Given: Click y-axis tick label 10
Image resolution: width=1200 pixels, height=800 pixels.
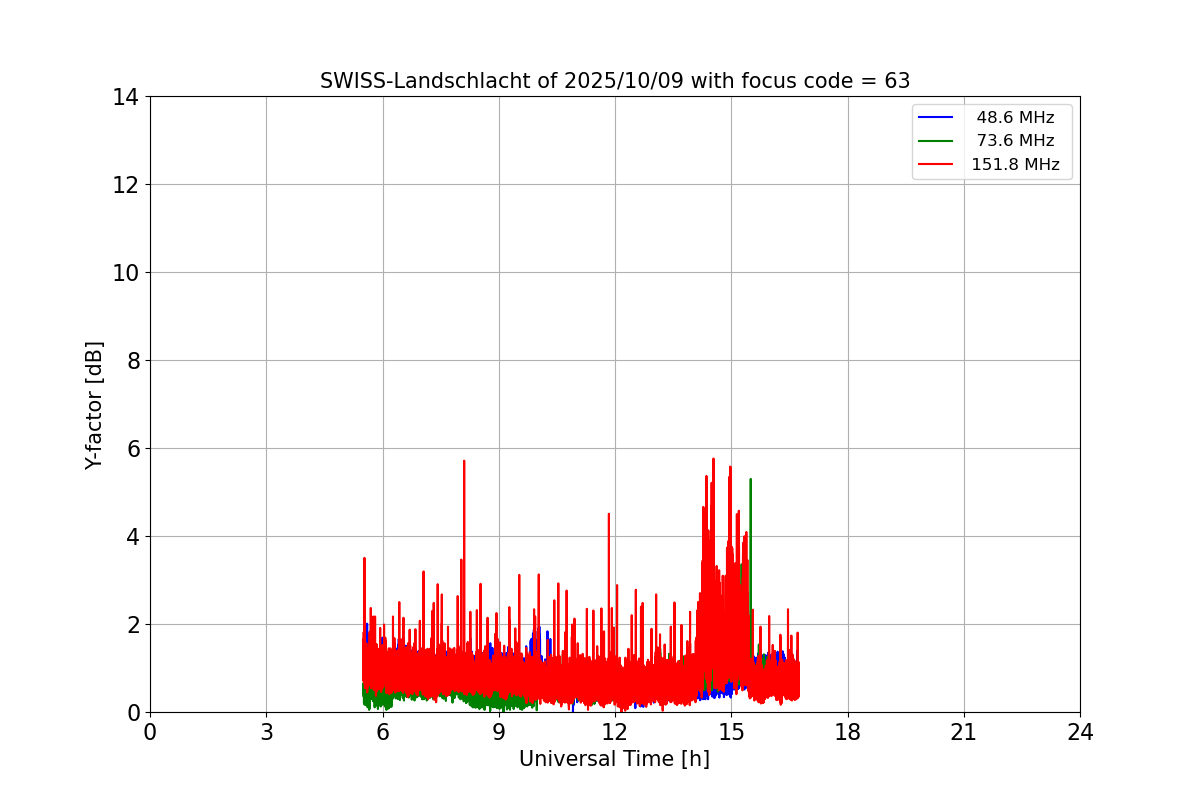Looking at the screenshot, I should point(126,273).
